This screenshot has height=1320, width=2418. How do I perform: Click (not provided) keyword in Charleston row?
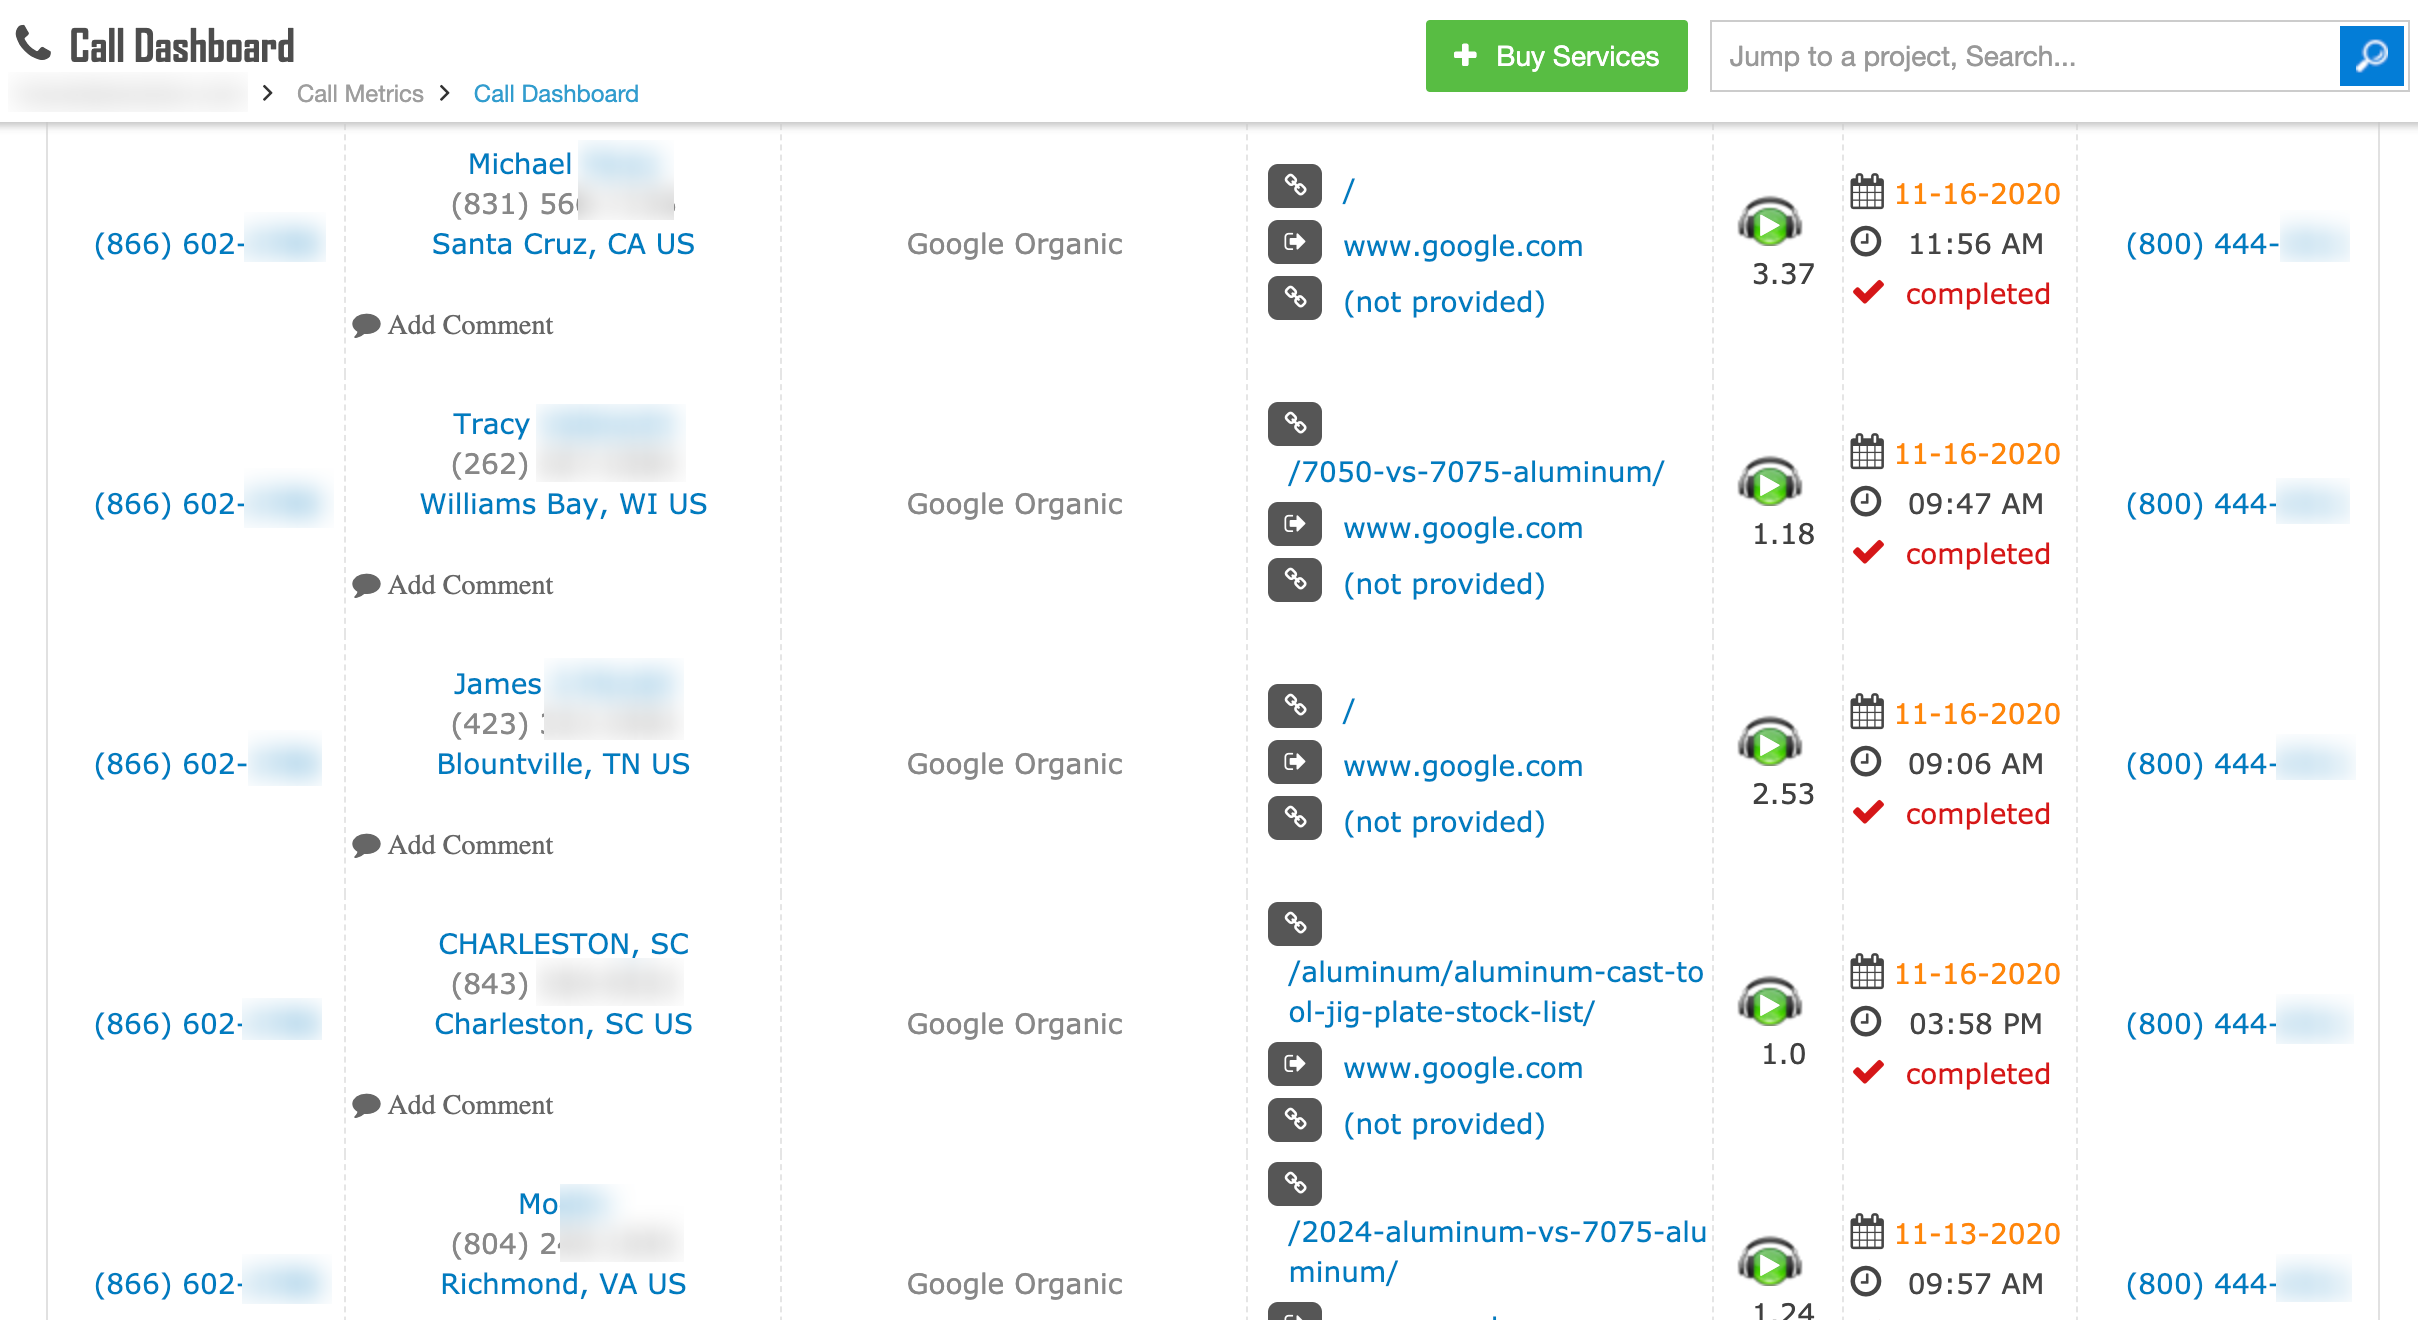(x=1444, y=1124)
